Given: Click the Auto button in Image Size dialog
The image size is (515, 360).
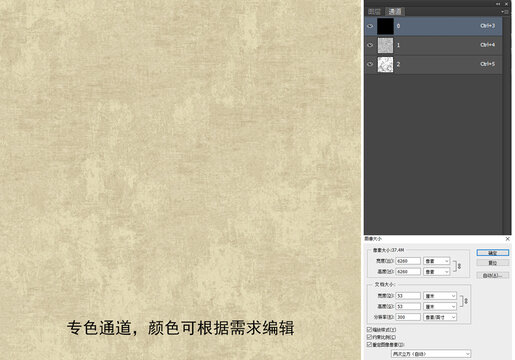Looking at the screenshot, I should pyautogui.click(x=493, y=275).
